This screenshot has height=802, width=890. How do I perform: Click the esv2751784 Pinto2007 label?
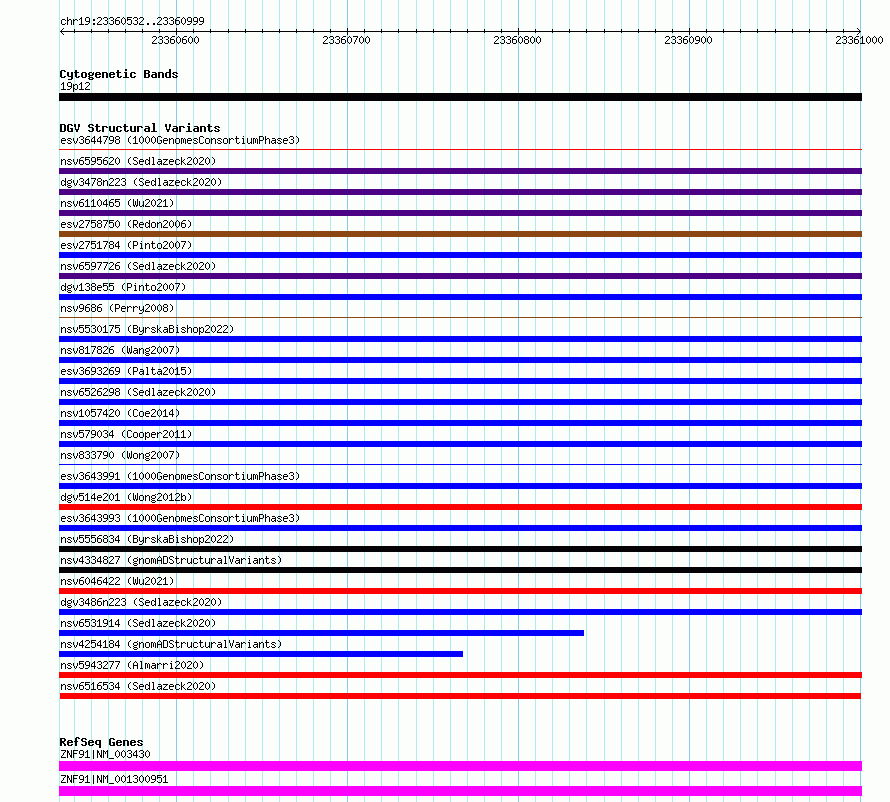click(x=126, y=245)
